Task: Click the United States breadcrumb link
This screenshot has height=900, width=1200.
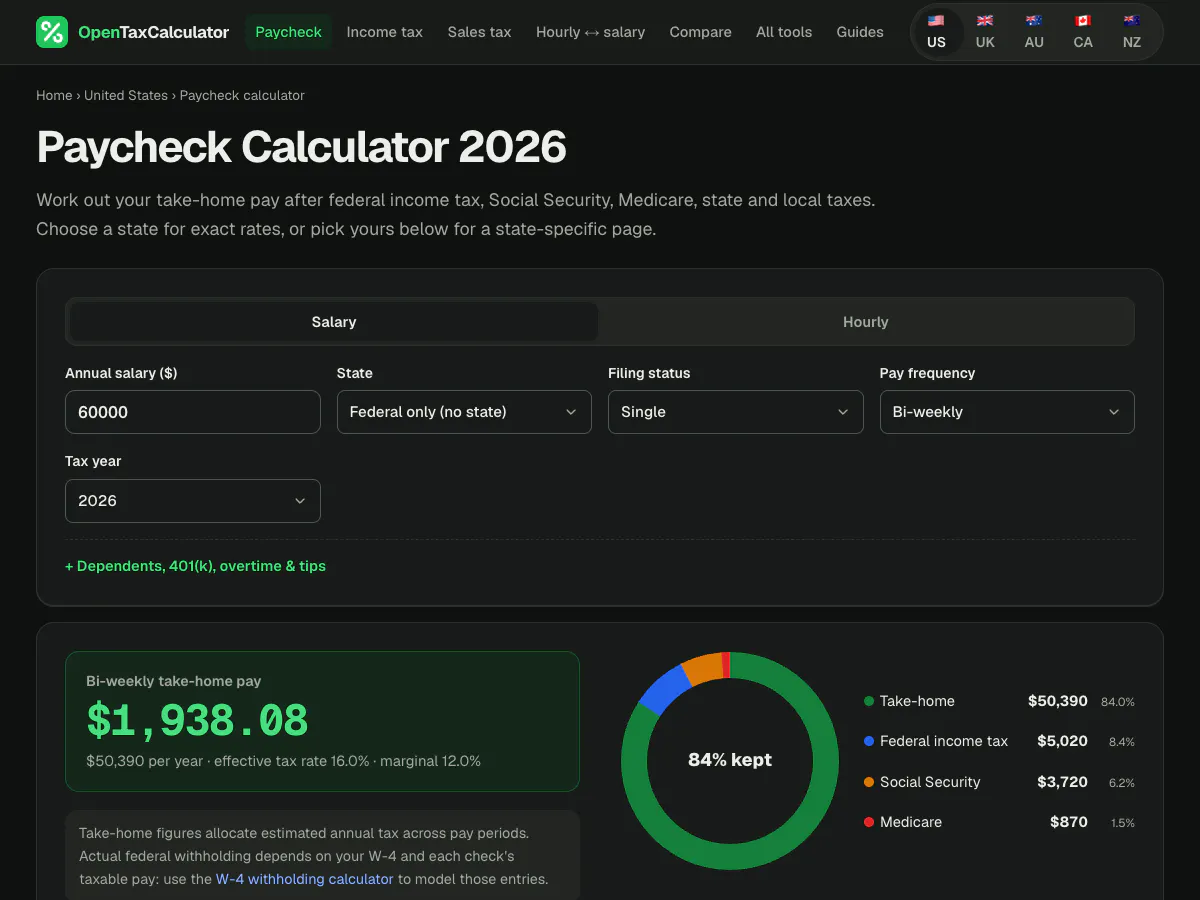Action: pyautogui.click(x=126, y=96)
